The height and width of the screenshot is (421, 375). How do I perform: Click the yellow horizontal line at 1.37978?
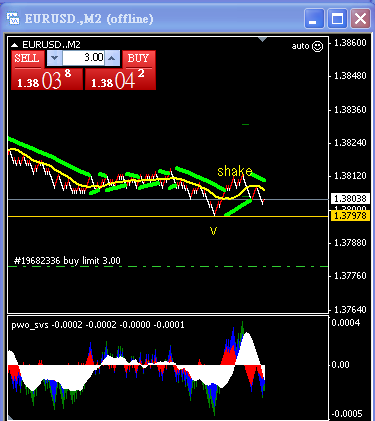[168, 217]
